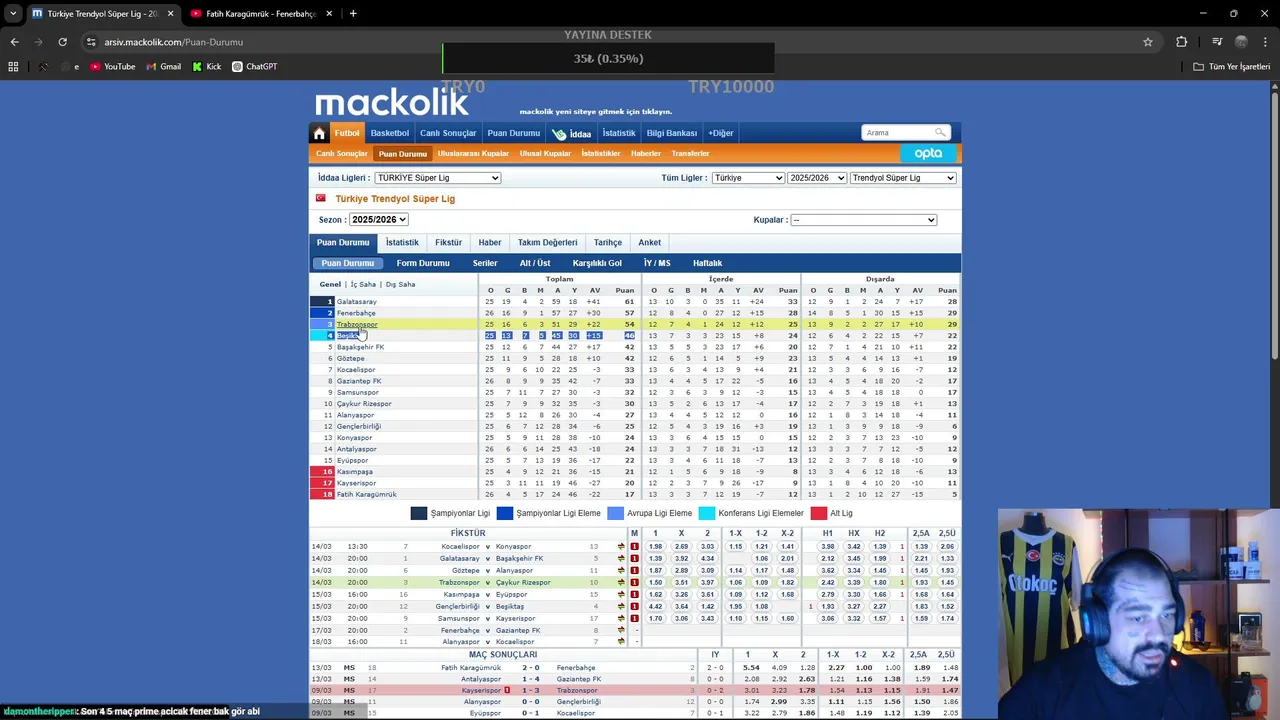
Task: Open the opta logo link
Action: pyautogui.click(x=928, y=153)
